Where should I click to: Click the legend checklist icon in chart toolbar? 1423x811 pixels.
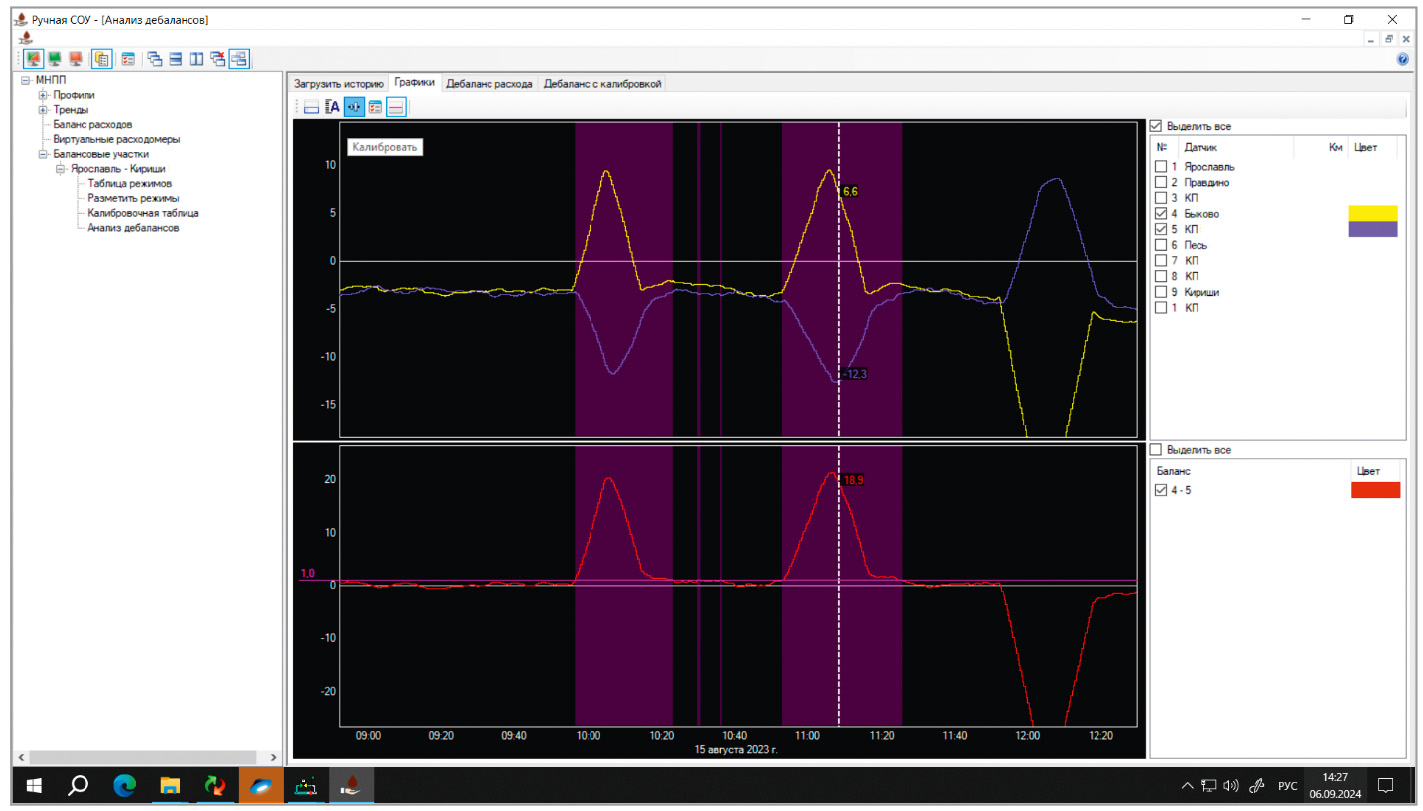[375, 107]
